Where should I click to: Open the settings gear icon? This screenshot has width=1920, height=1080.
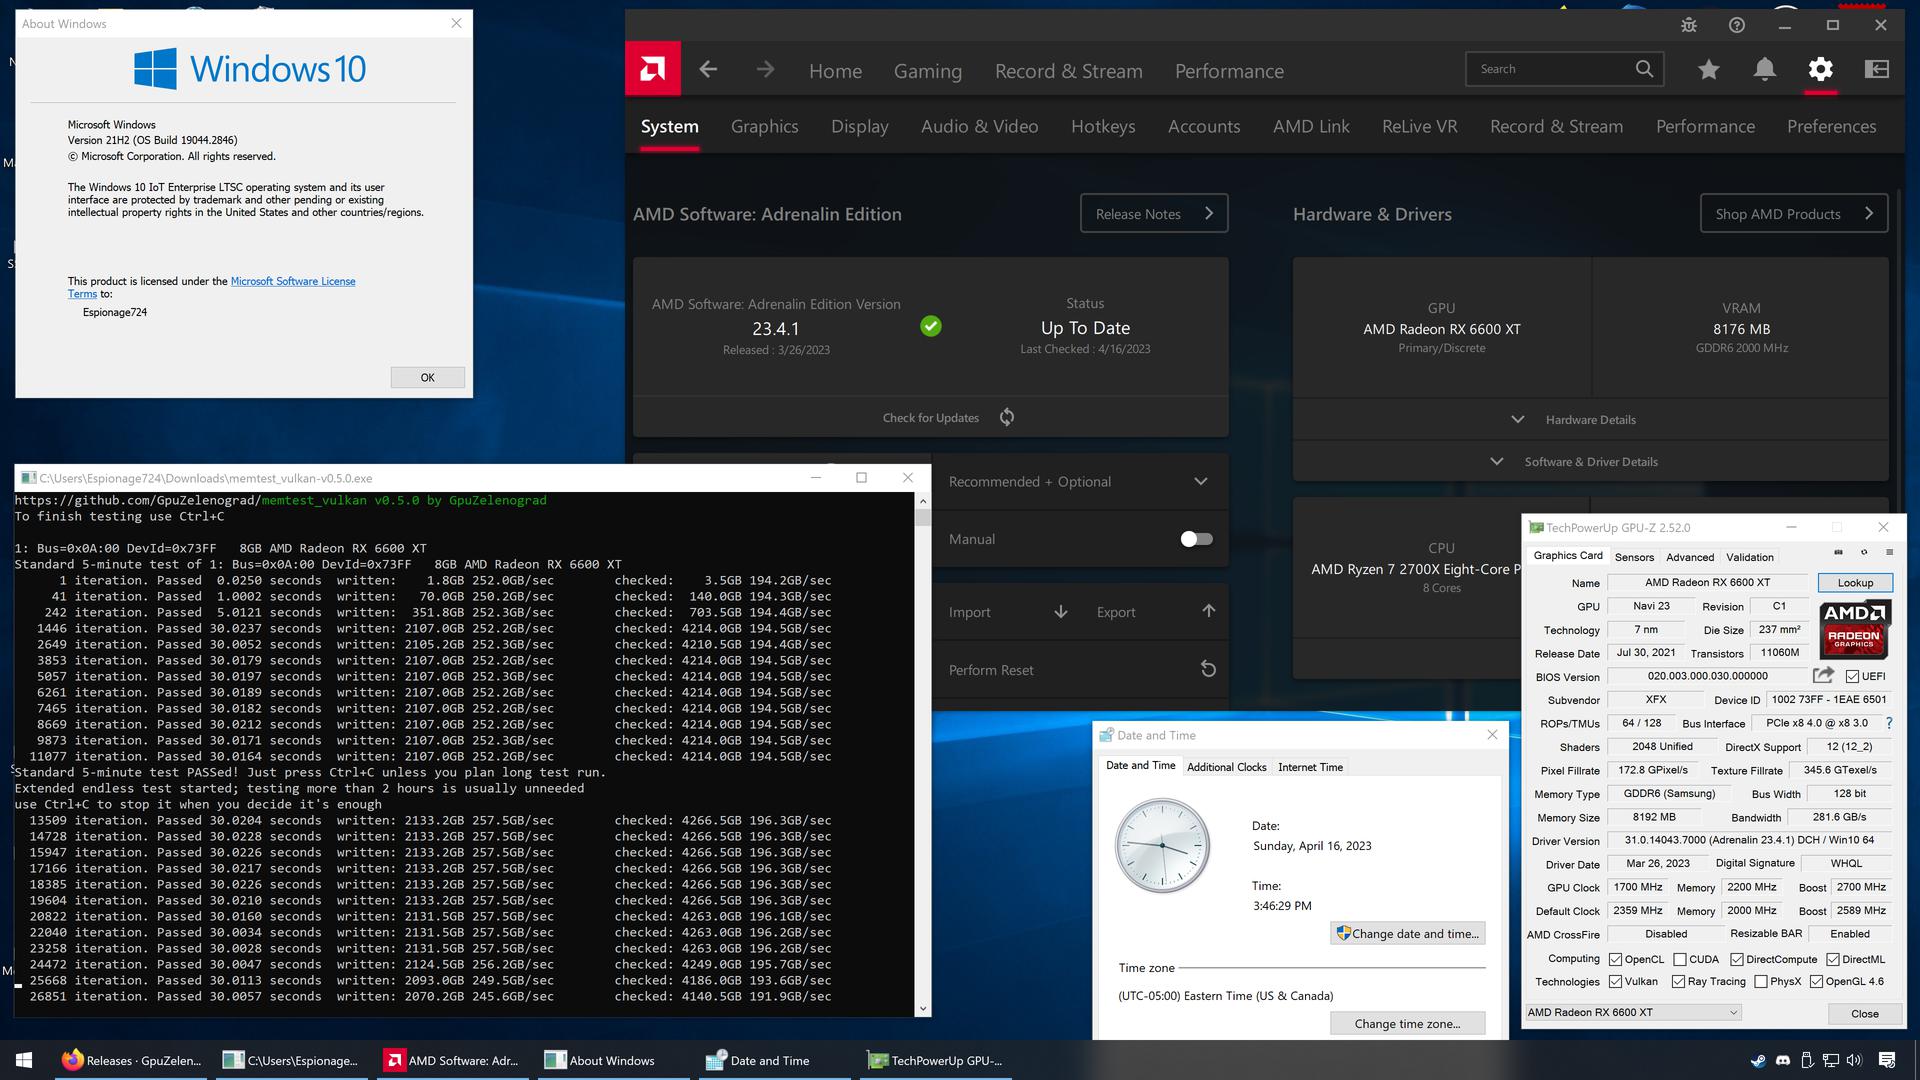pos(1821,69)
